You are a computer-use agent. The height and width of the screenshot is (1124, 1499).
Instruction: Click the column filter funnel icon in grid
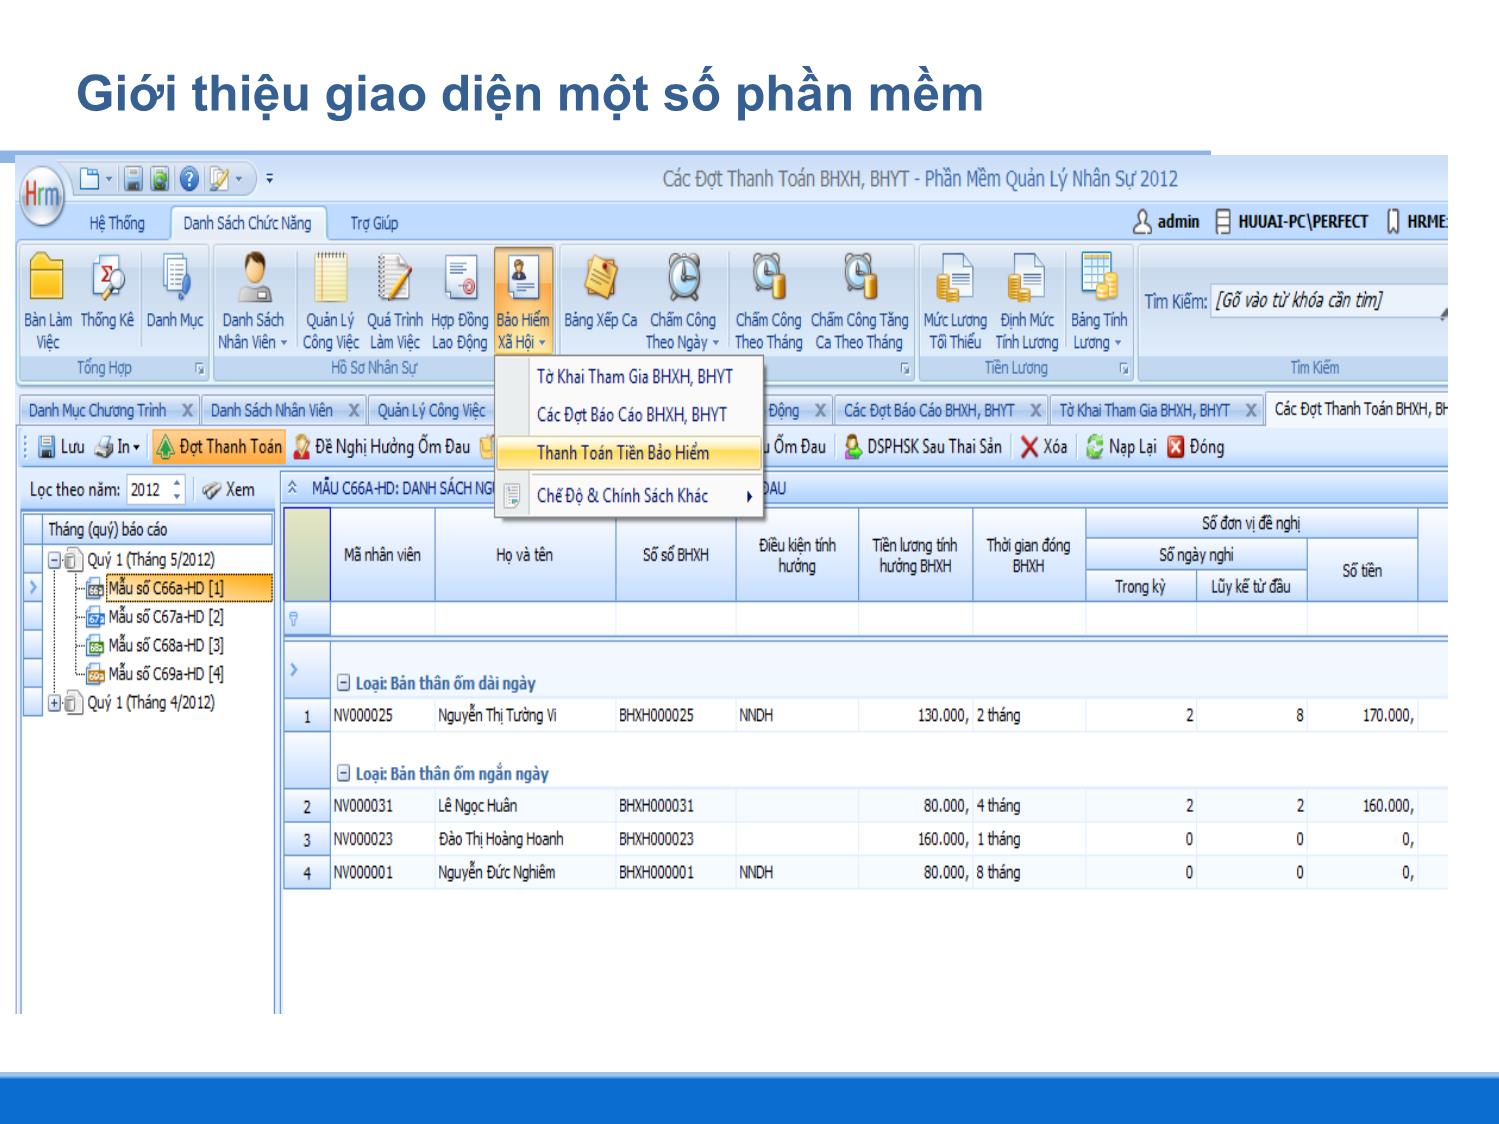[x=293, y=619]
